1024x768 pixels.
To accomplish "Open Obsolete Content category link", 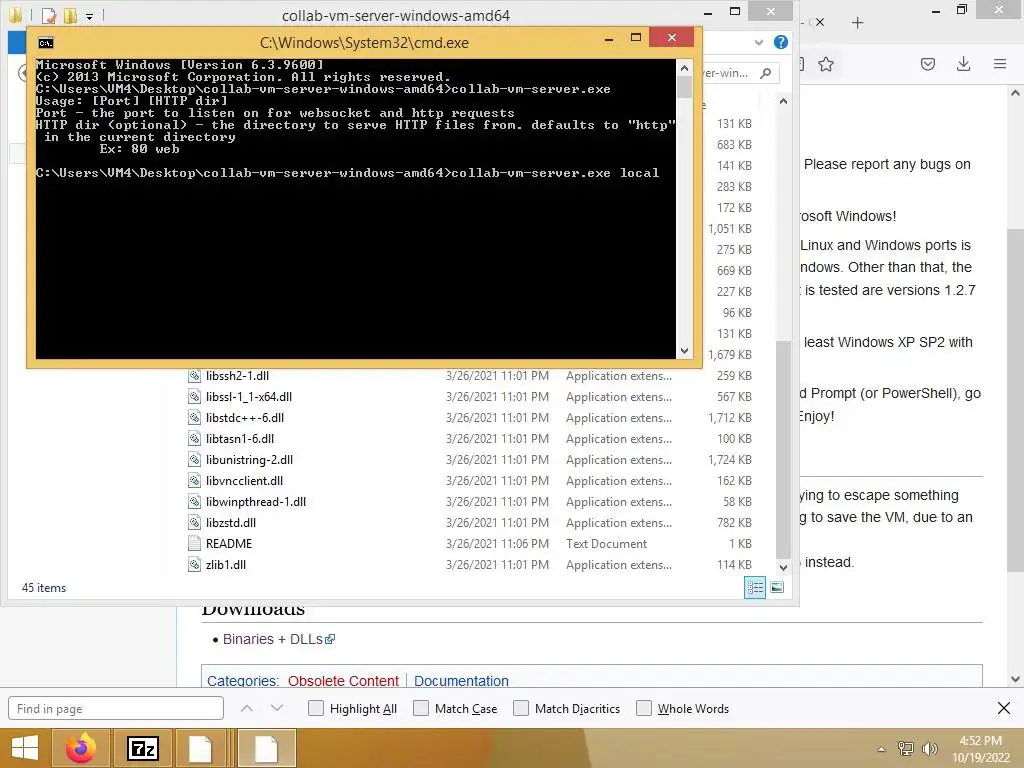I will pyautogui.click(x=343, y=680).
